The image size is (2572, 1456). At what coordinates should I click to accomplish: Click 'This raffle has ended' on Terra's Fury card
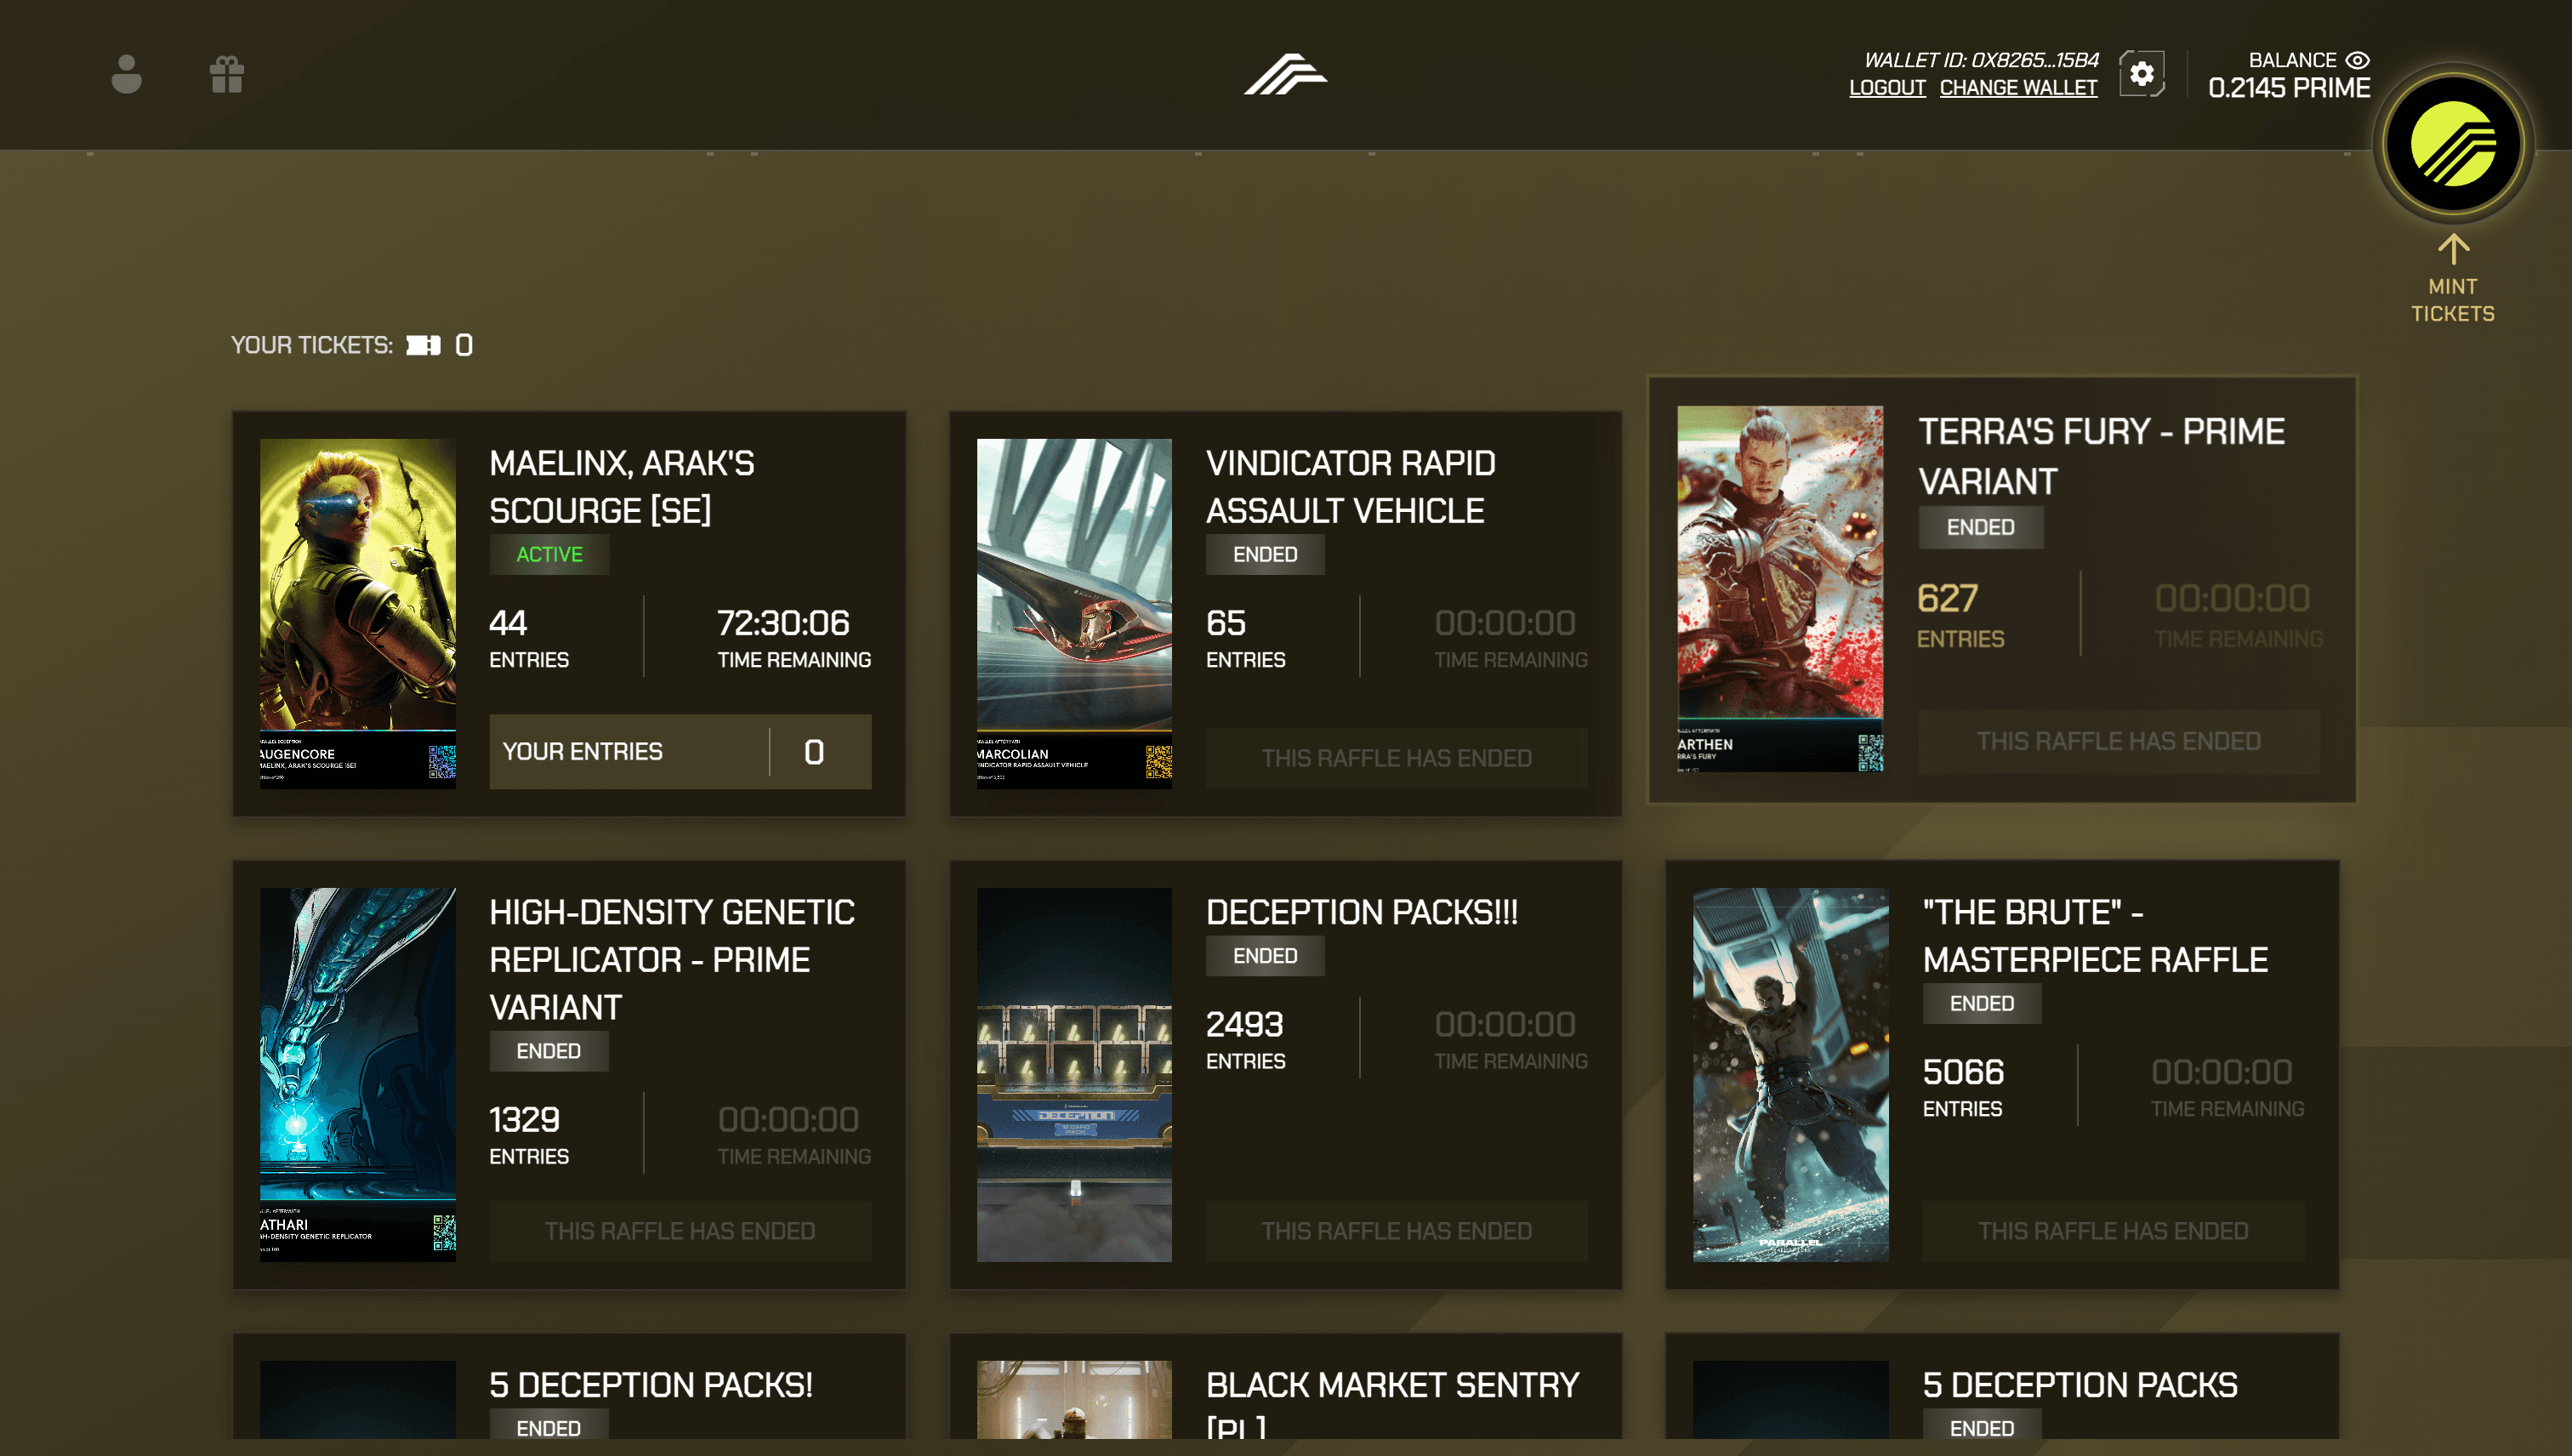click(x=2118, y=741)
